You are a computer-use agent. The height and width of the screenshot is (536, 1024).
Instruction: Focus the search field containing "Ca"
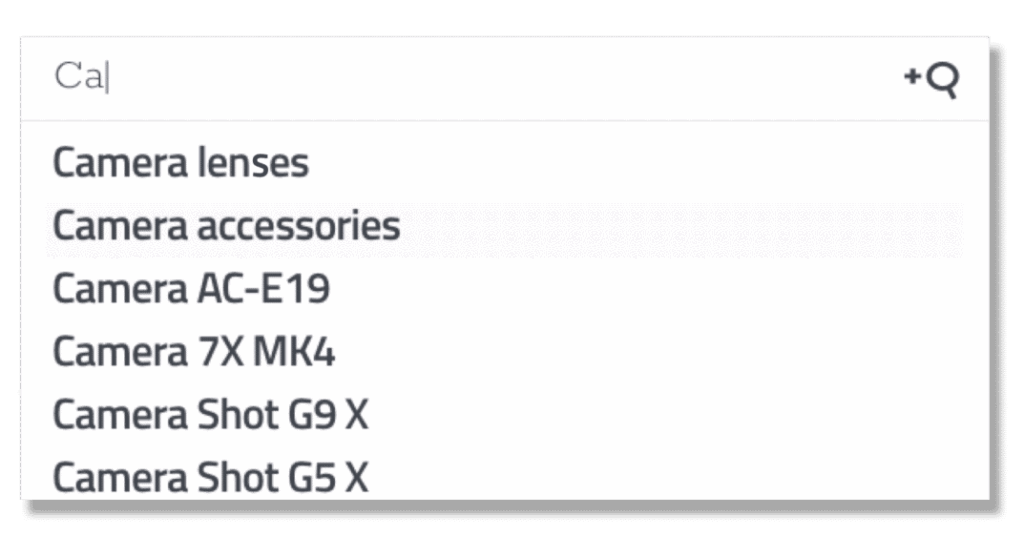(x=504, y=78)
